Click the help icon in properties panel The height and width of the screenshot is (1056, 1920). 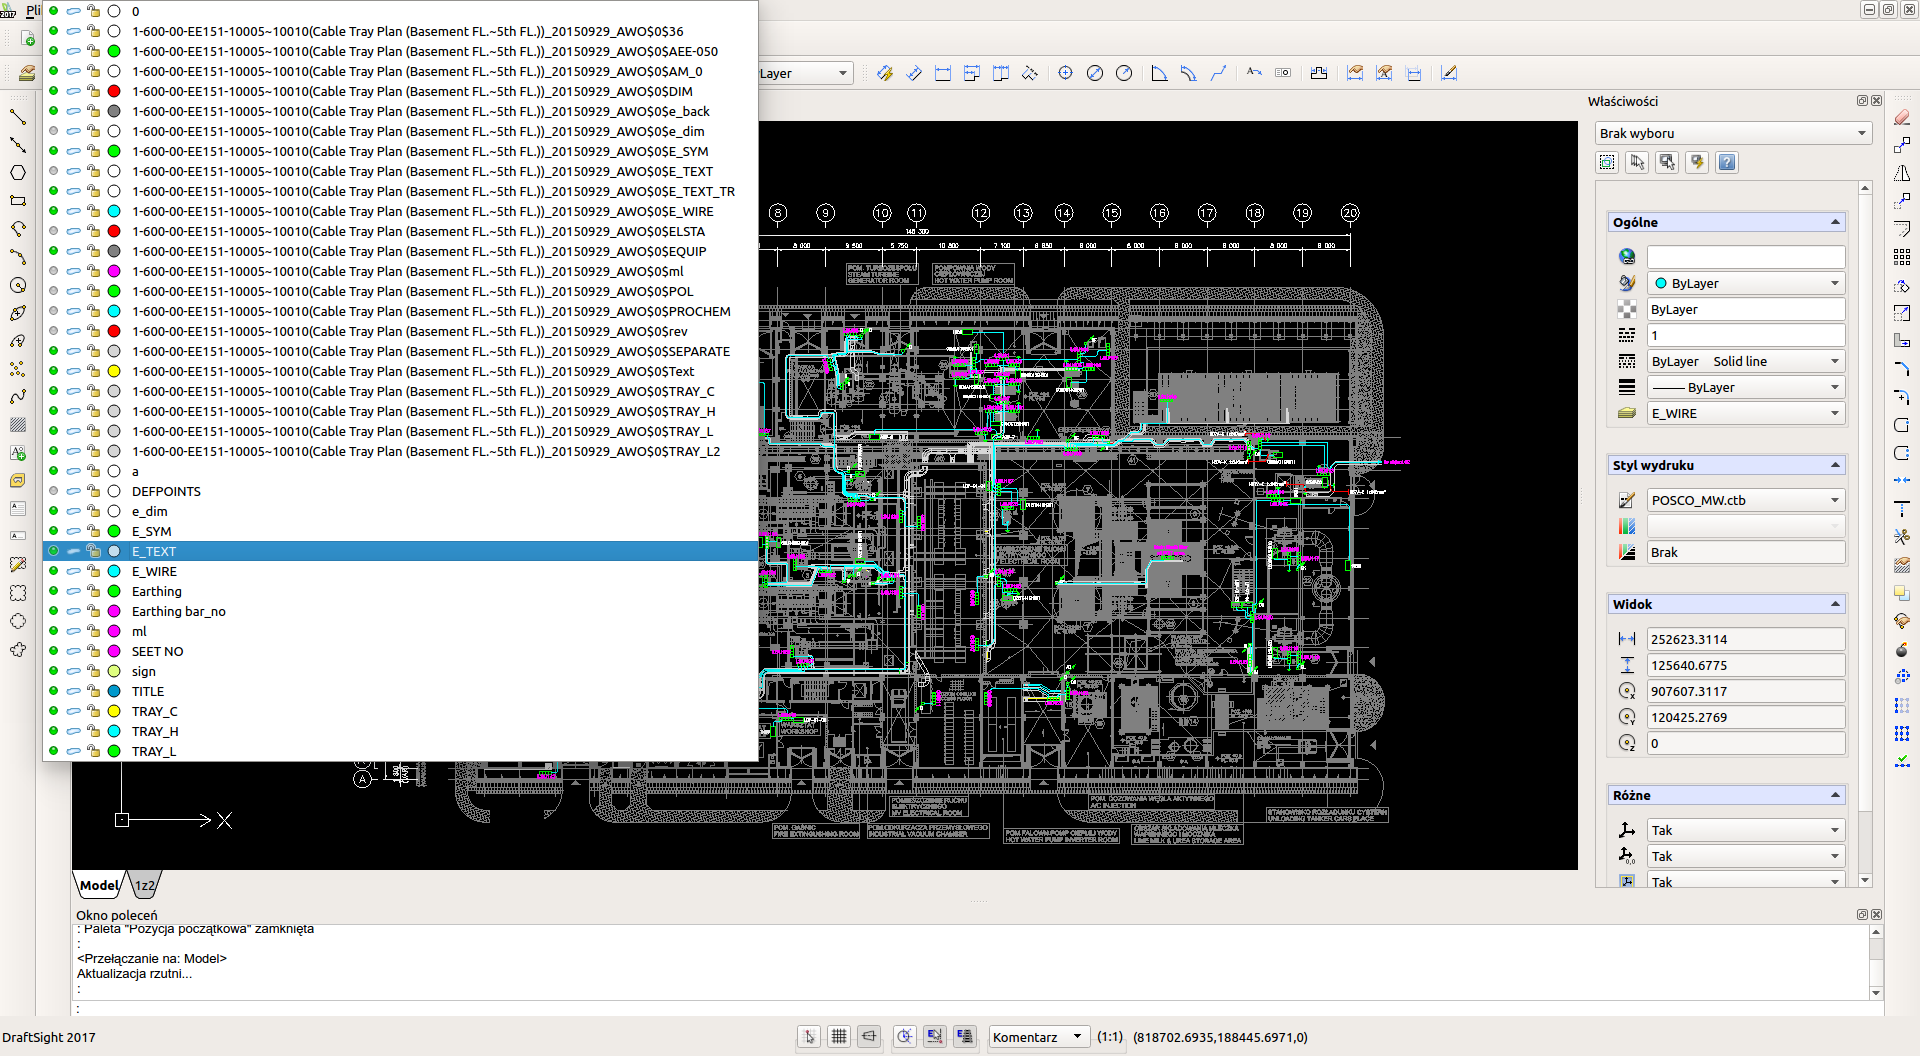[x=1727, y=162]
